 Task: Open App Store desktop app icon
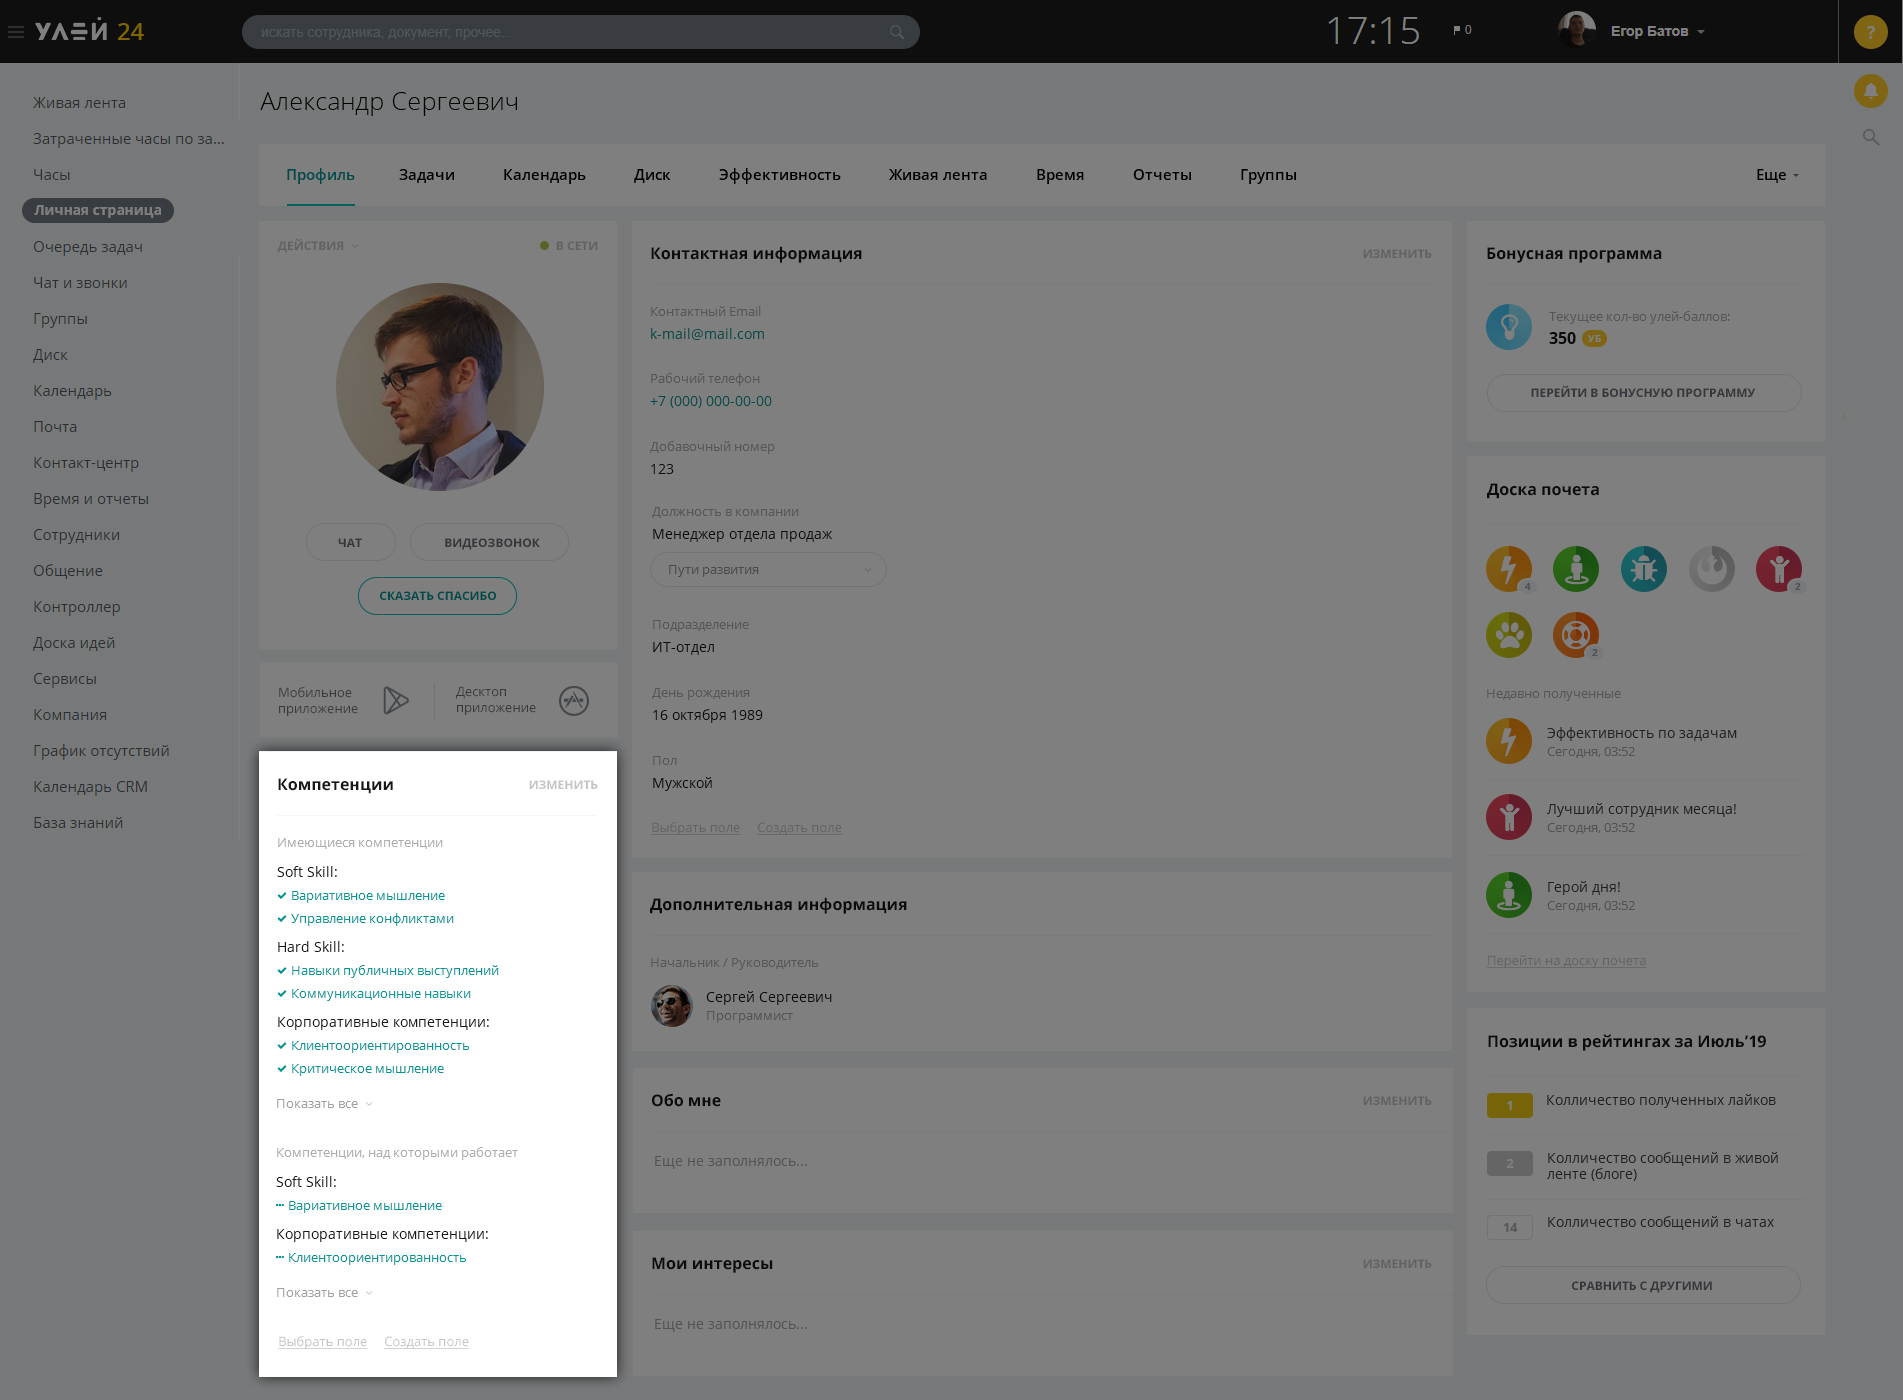[574, 700]
